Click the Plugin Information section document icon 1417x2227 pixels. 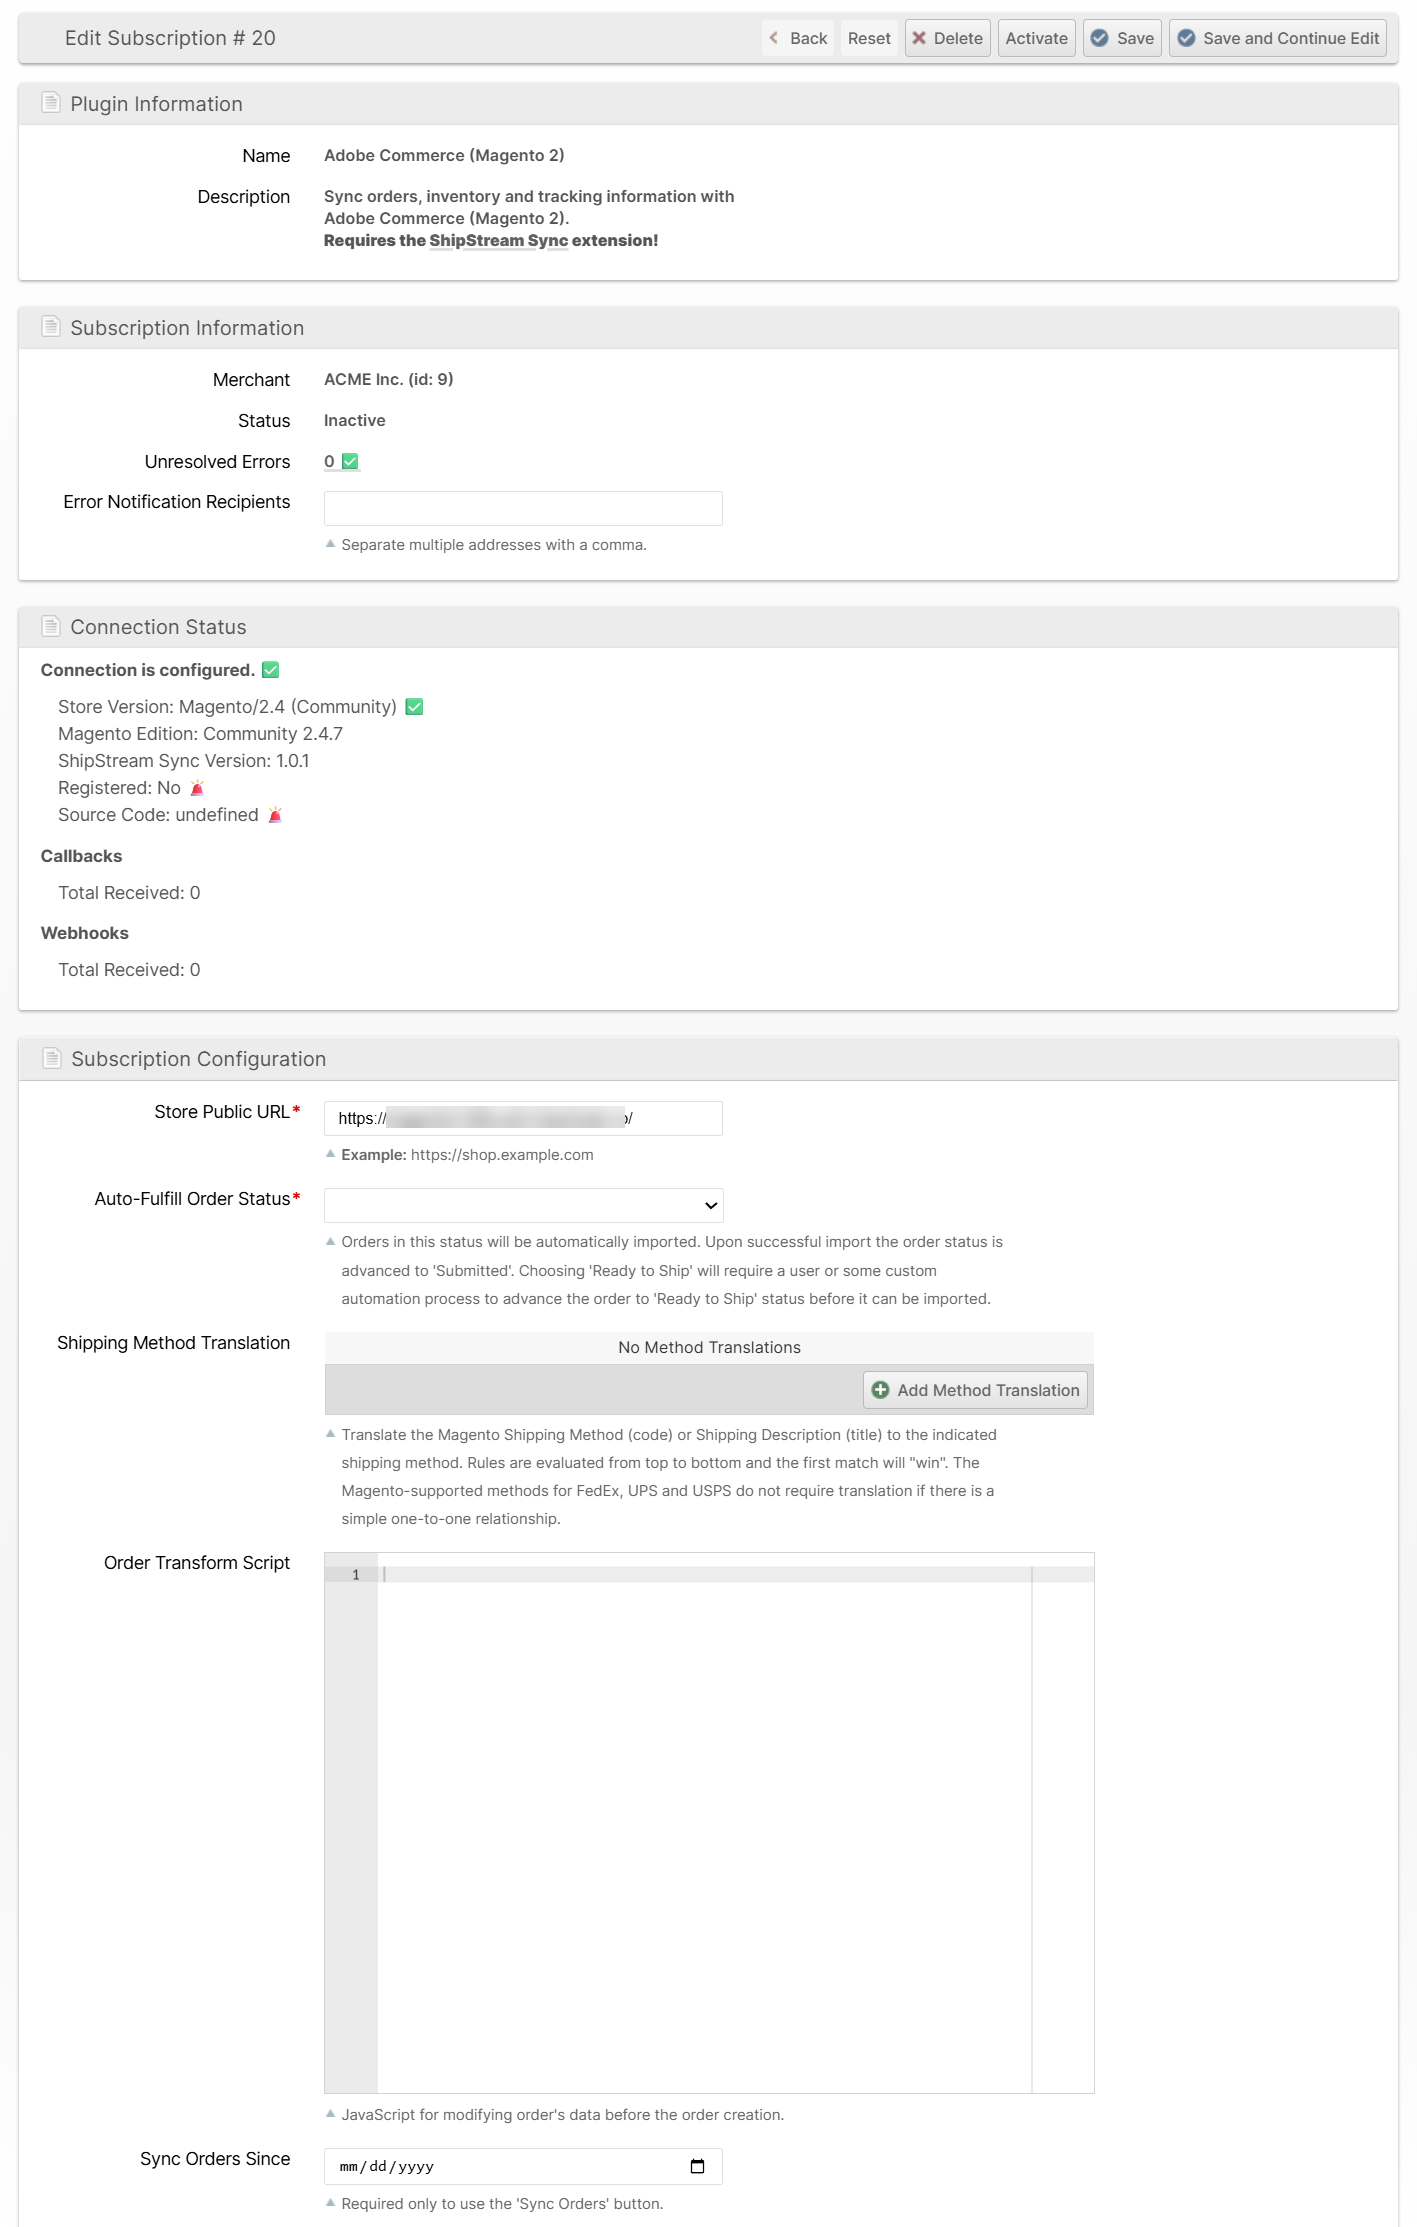tap(51, 103)
